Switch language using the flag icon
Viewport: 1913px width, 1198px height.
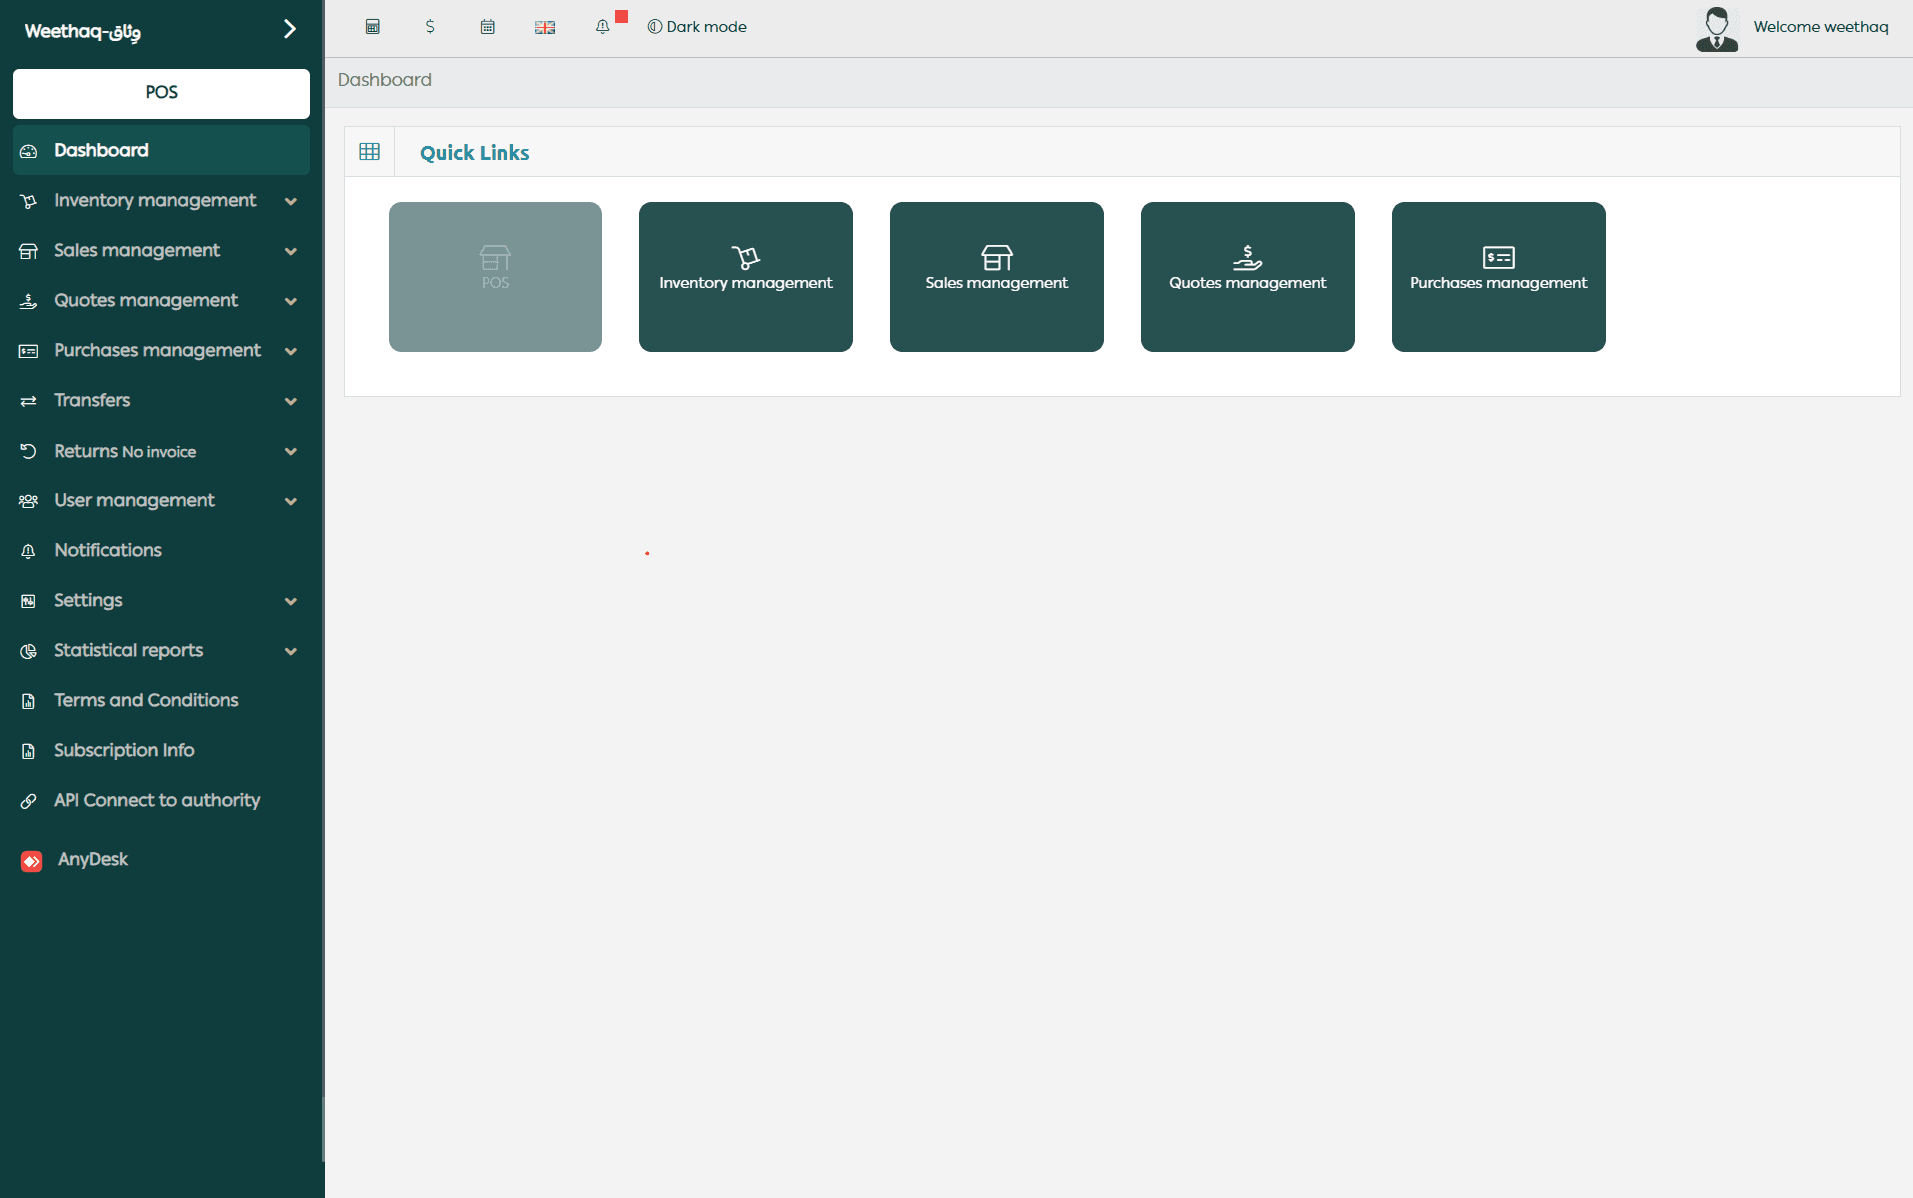point(545,27)
